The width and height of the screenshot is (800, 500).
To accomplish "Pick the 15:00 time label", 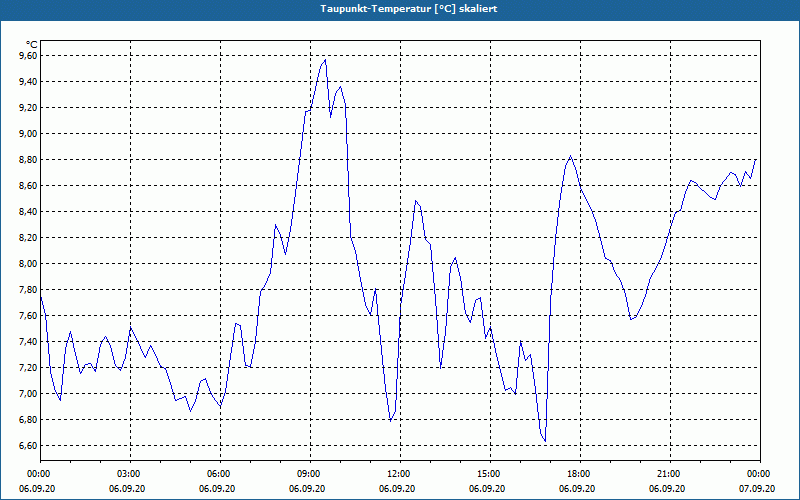I will coord(490,474).
